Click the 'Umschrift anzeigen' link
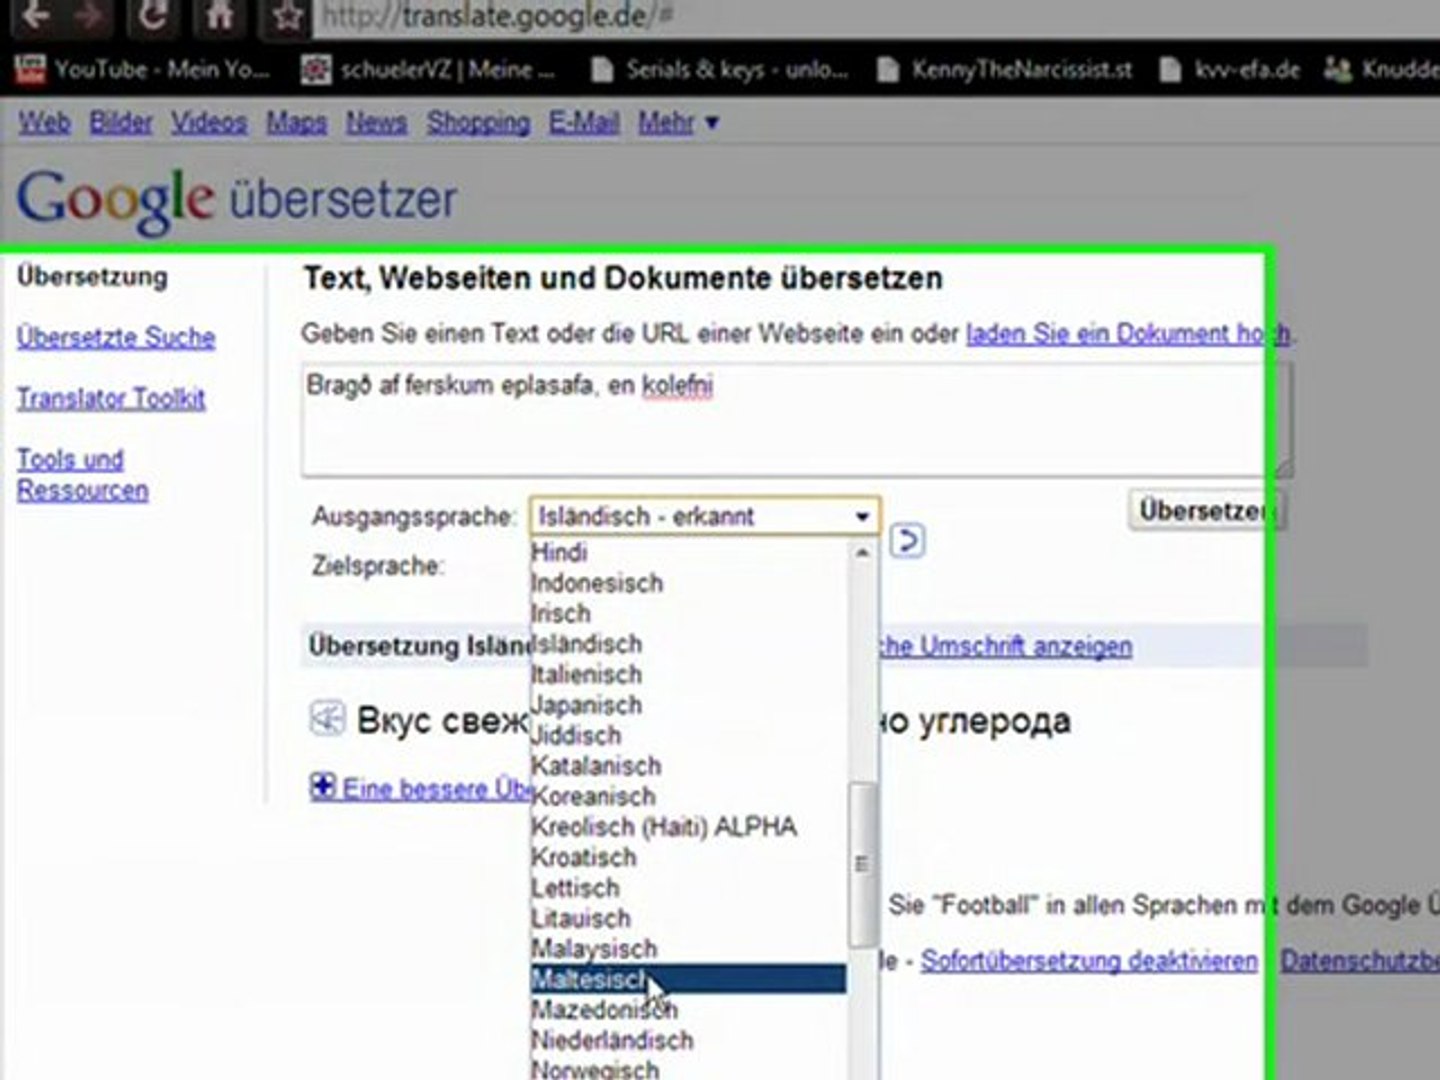The height and width of the screenshot is (1080, 1440). pyautogui.click(x=1004, y=646)
